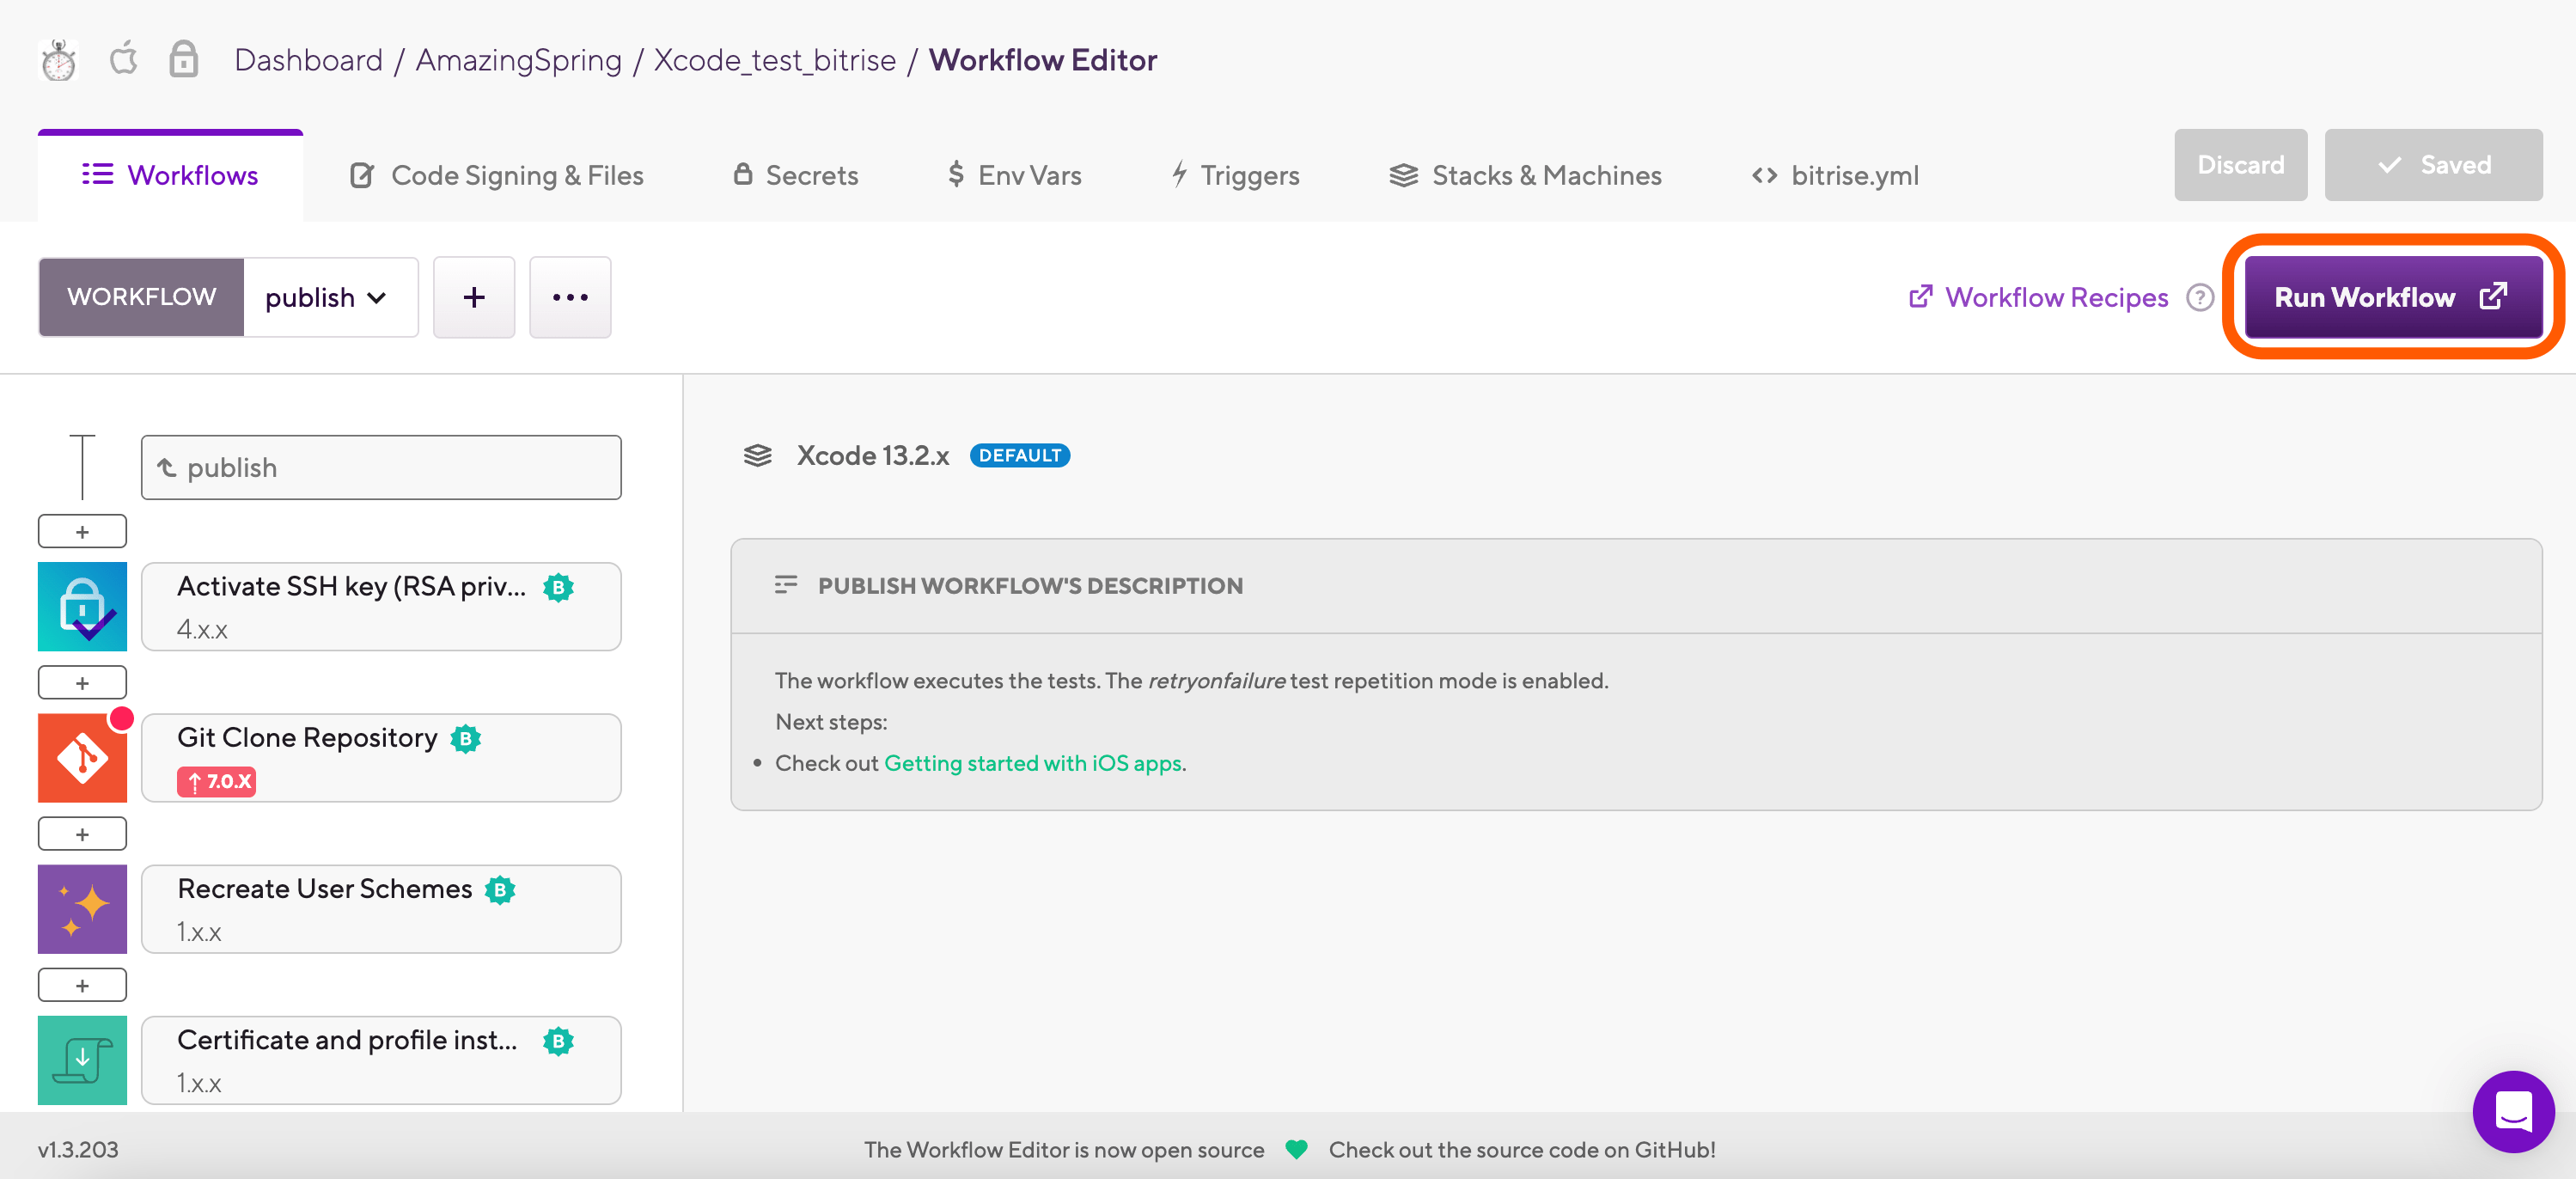Image resolution: width=2576 pixels, height=1179 pixels.
Task: Click the Recreate User Schemes sparkle icon
Action: coord(82,909)
